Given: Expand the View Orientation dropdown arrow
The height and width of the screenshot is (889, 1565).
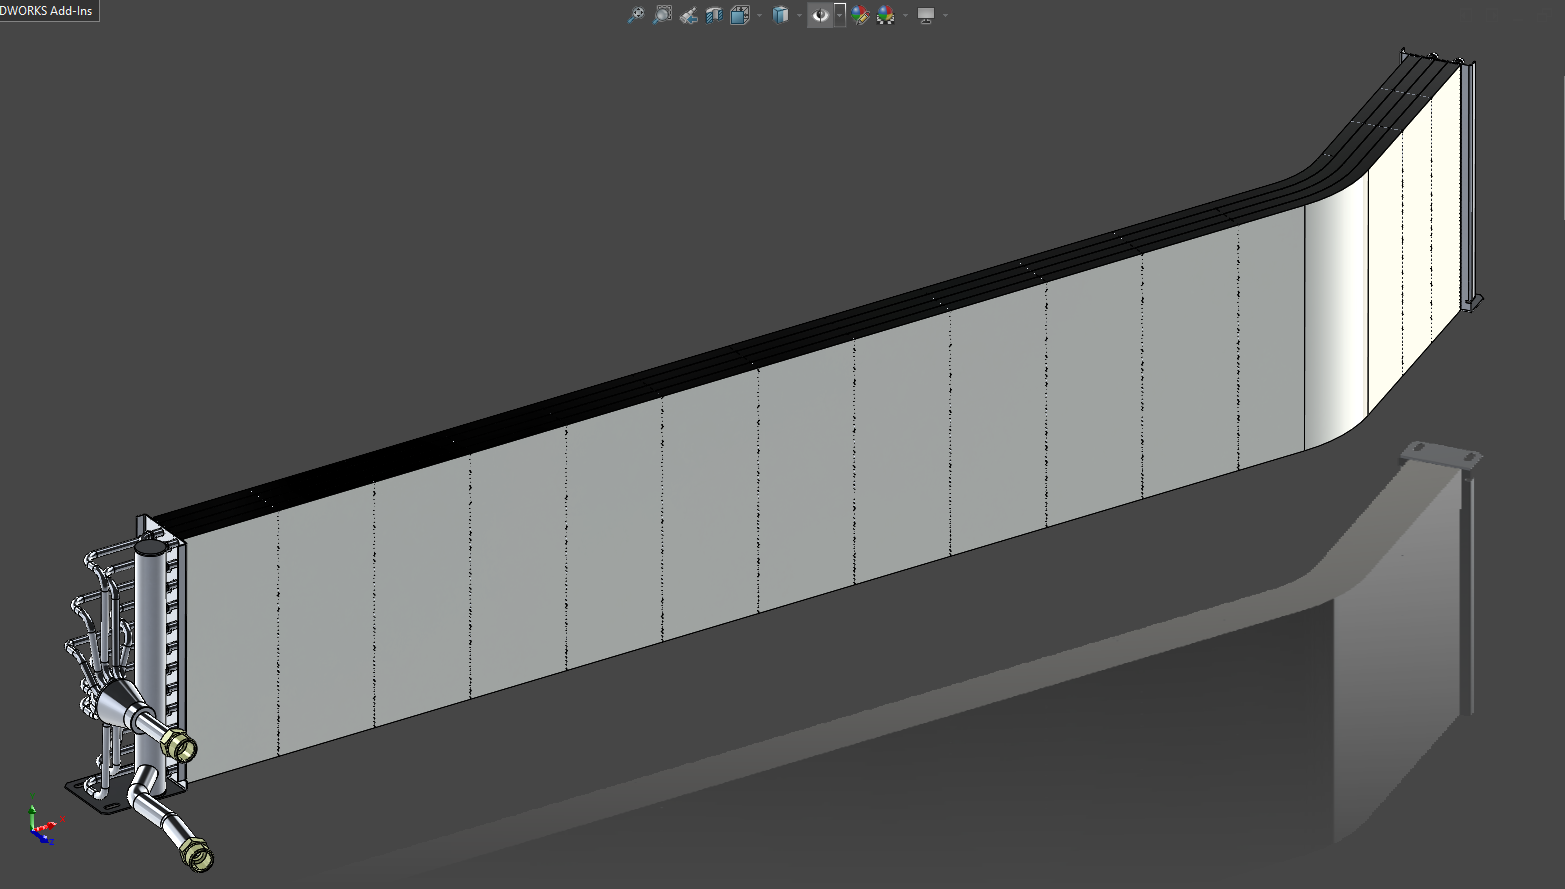Looking at the screenshot, I should point(759,15).
